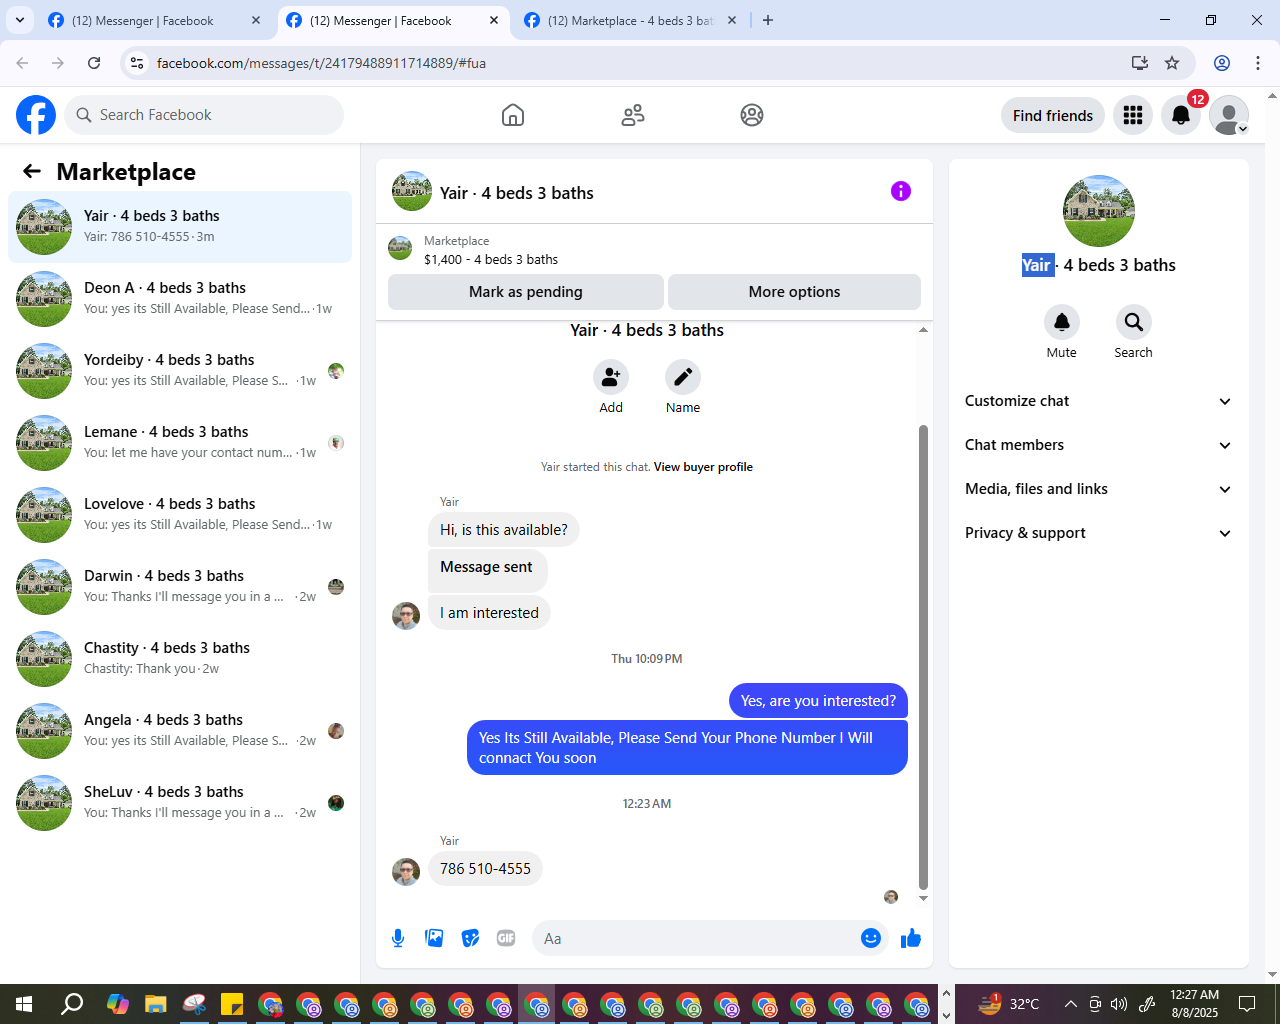Open Darwin conversation
The height and width of the screenshot is (1024, 1280).
point(180,587)
